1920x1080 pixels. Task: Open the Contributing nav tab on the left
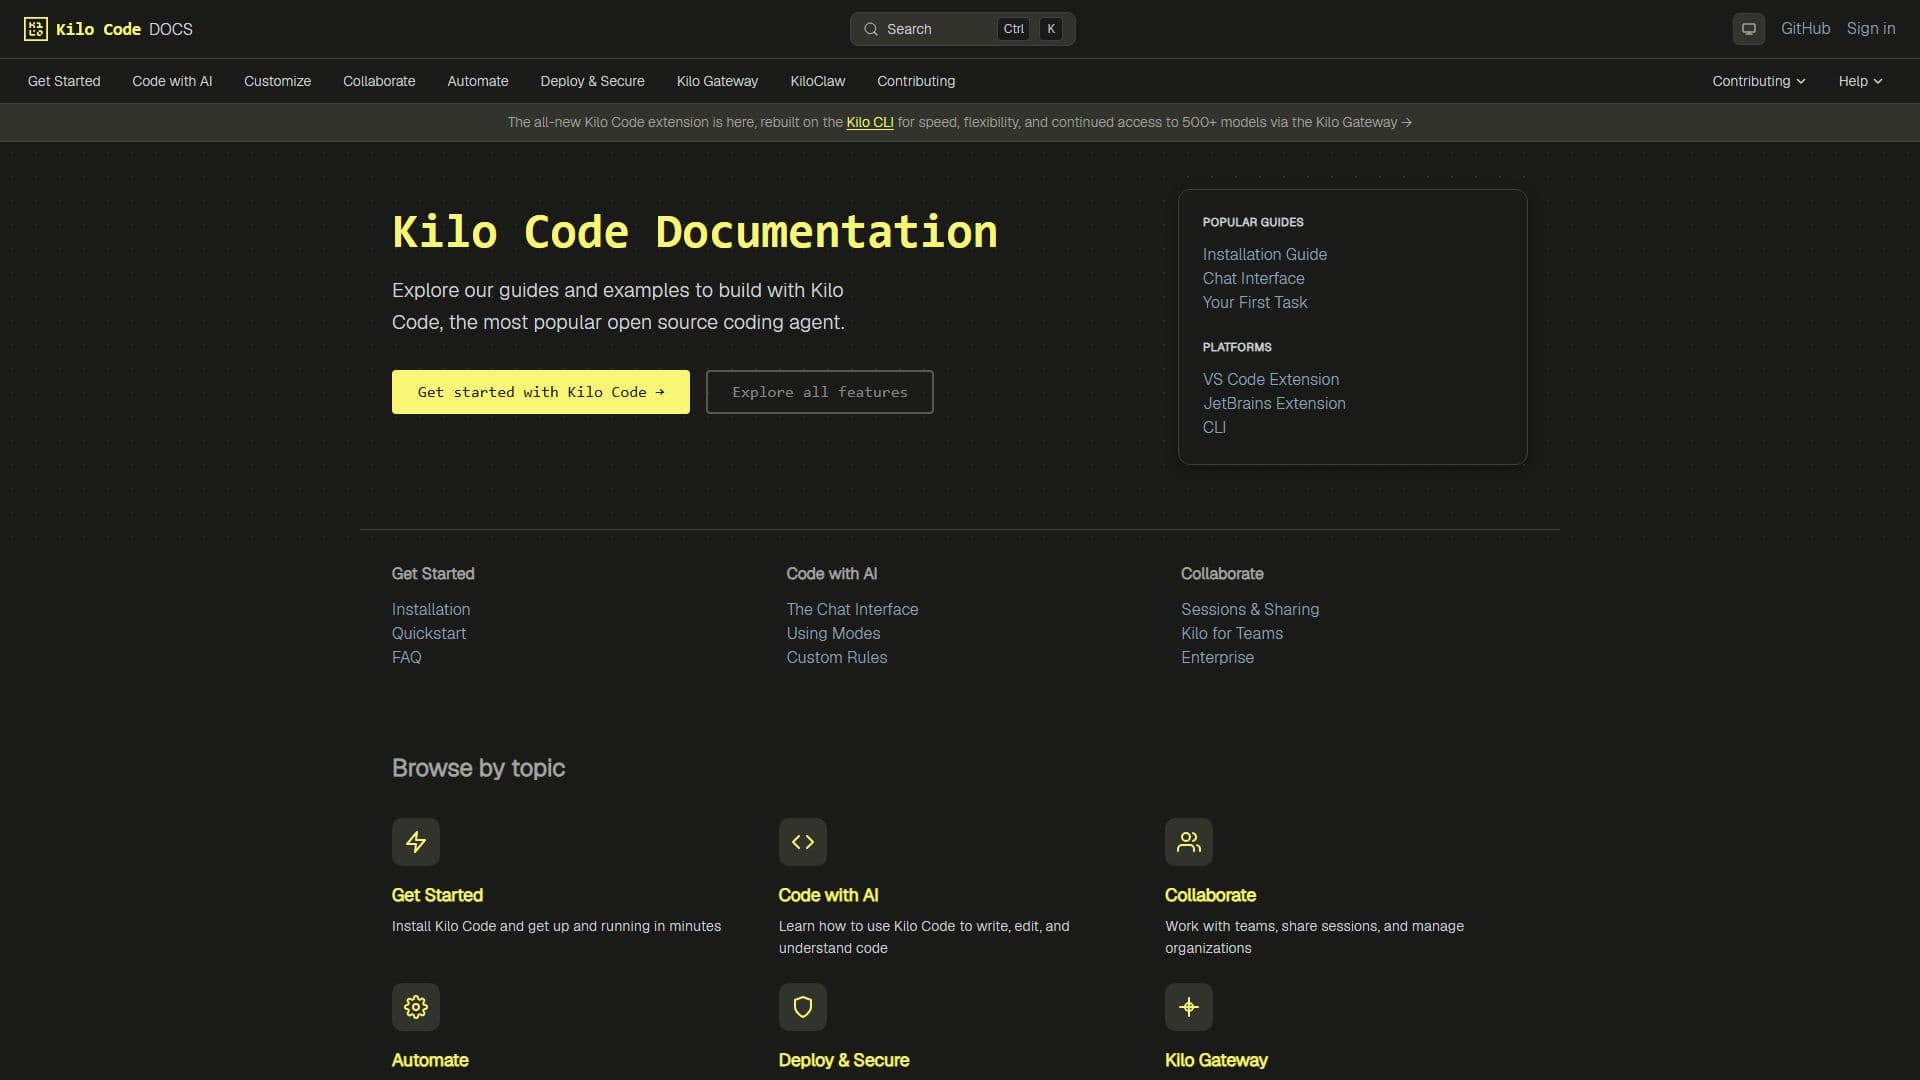click(916, 81)
